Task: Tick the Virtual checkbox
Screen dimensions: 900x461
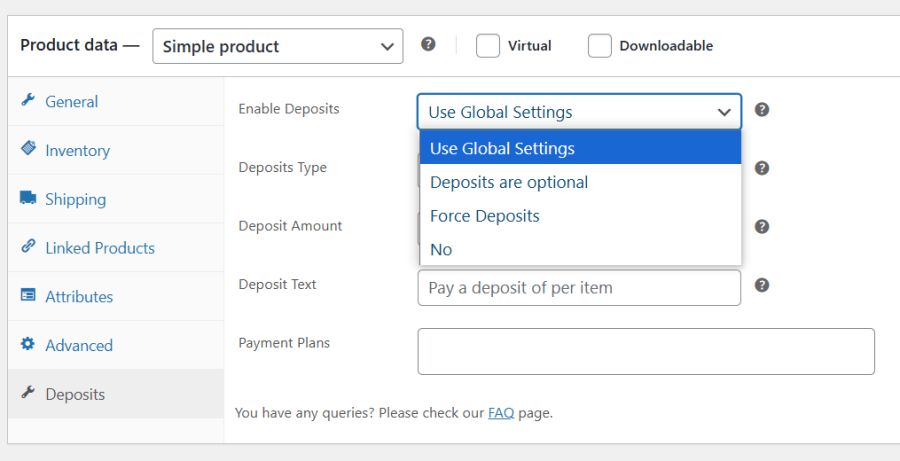Action: pos(488,46)
